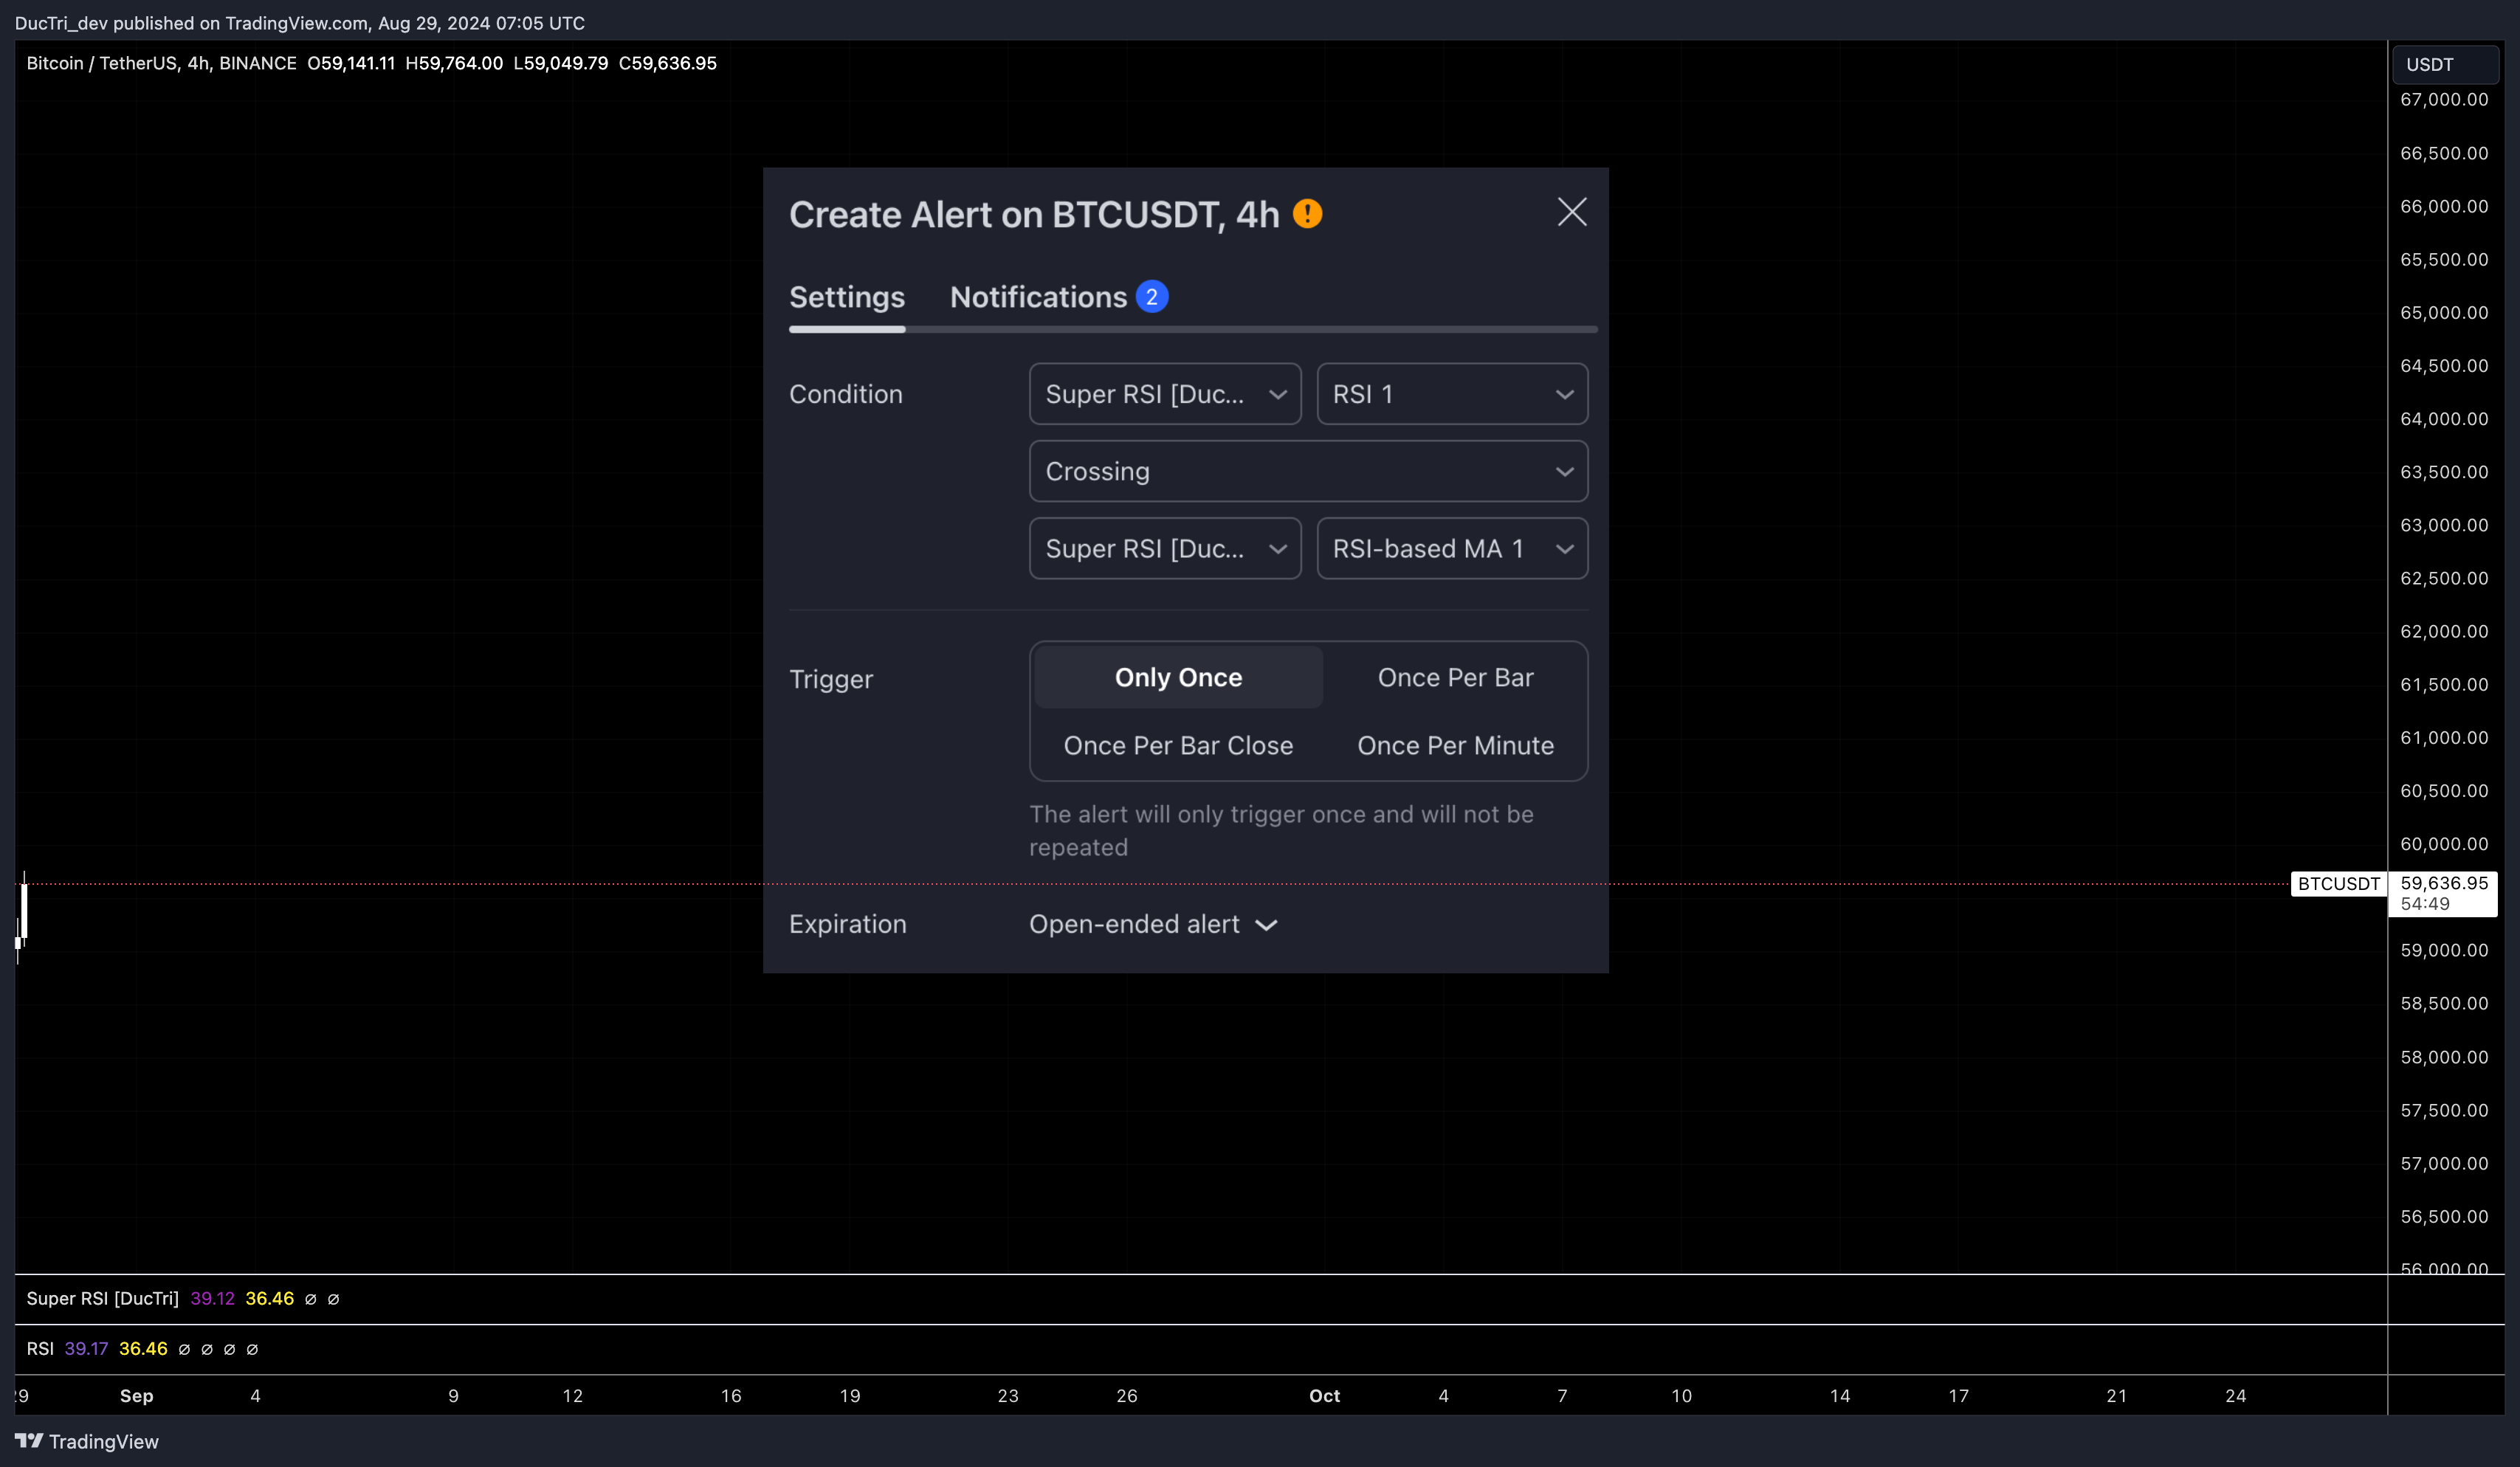Click the RSI indicator legend title
This screenshot has height=1467, width=2520.
pyautogui.click(x=40, y=1349)
